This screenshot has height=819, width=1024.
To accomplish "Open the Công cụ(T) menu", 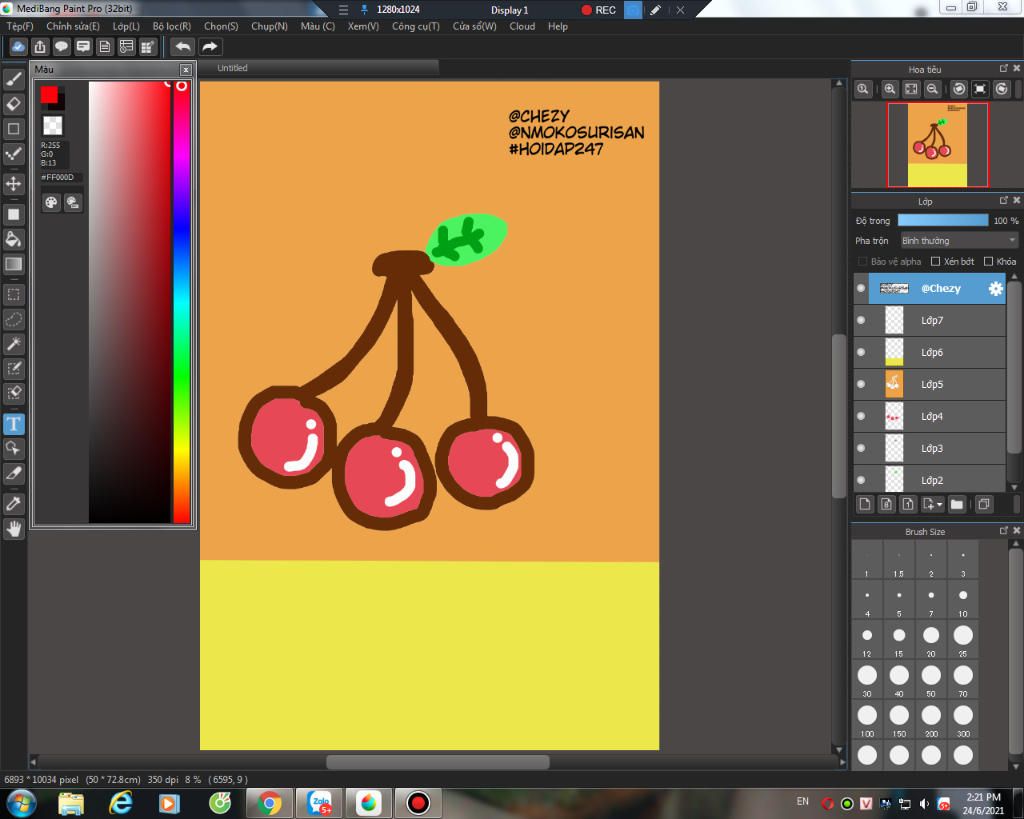I will click(x=415, y=26).
